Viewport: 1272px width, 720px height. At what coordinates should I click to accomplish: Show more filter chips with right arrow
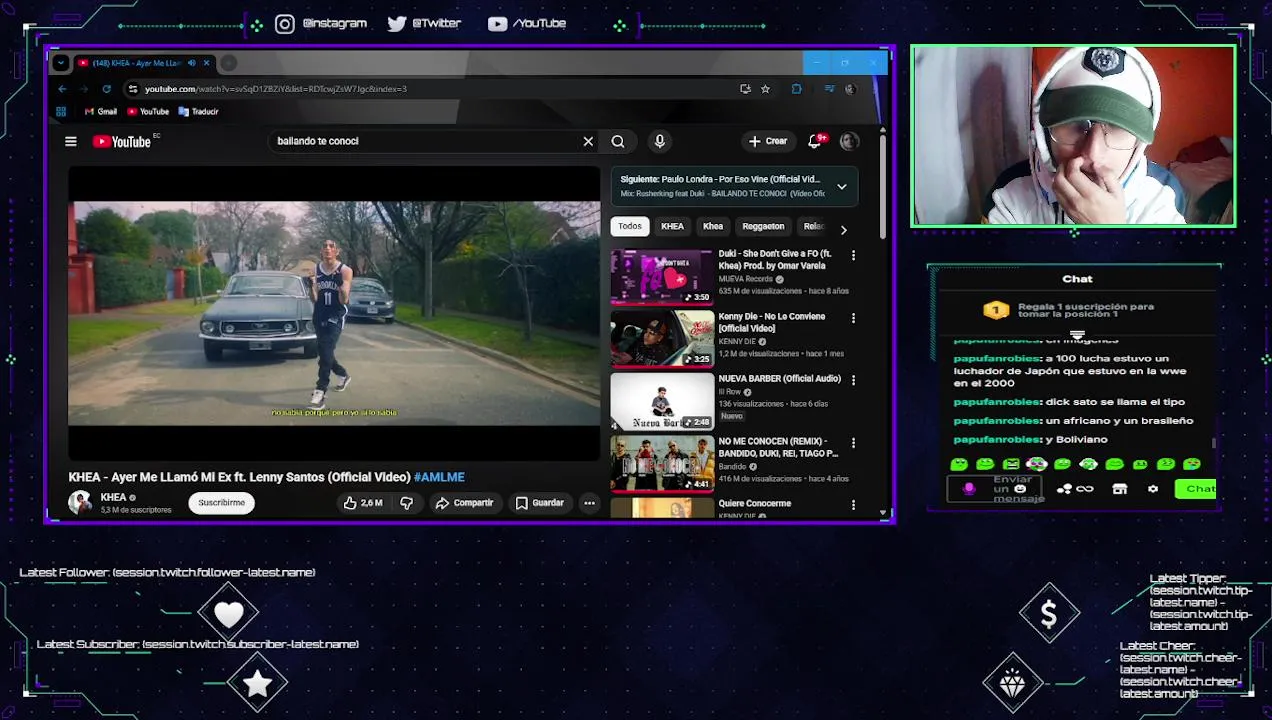843,229
